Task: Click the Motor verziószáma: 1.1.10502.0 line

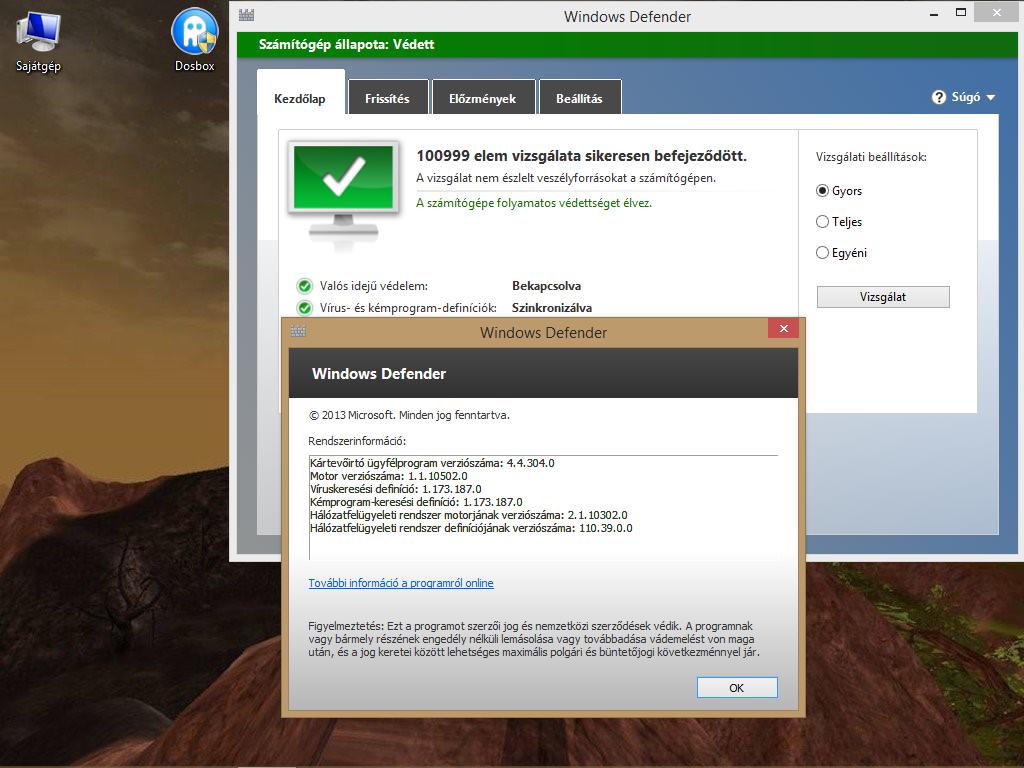Action: click(389, 476)
